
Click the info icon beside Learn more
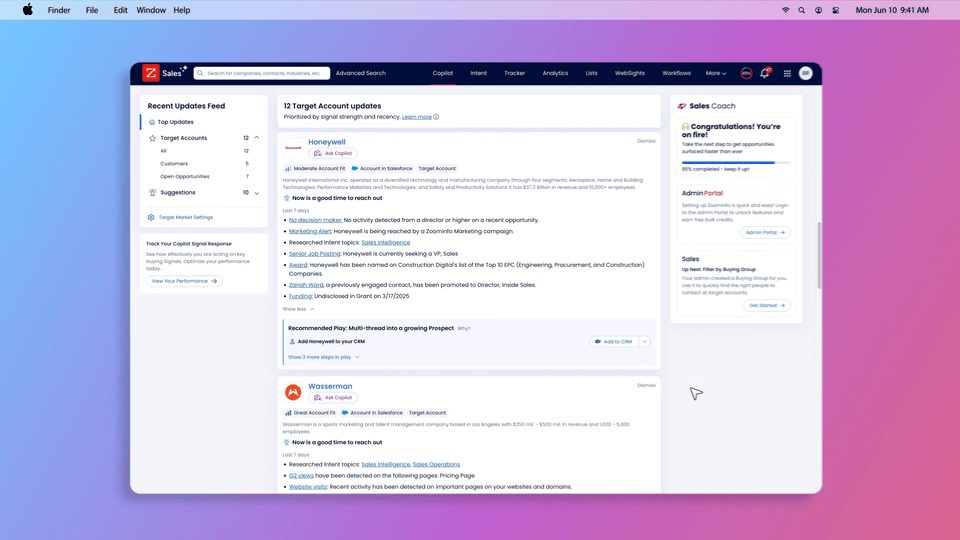click(x=436, y=117)
